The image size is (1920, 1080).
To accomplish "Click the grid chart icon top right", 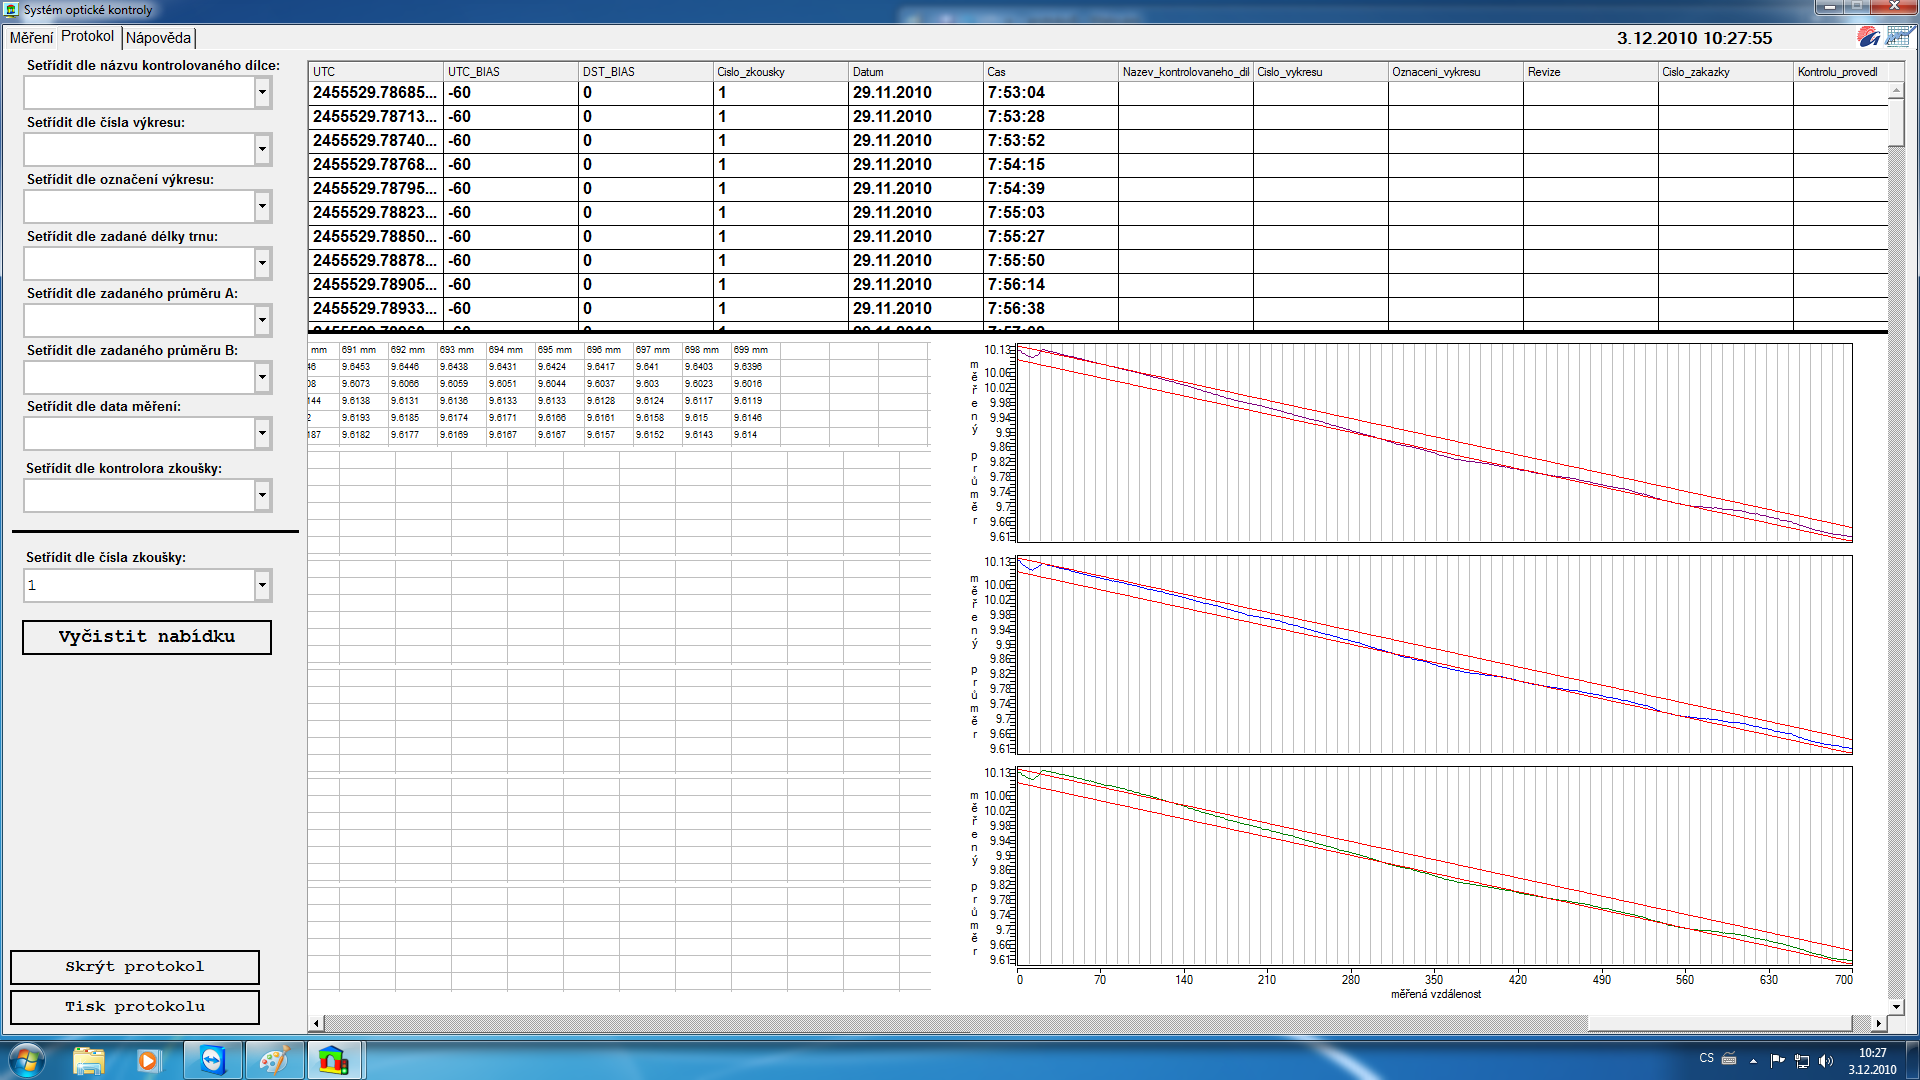I will (x=1899, y=37).
